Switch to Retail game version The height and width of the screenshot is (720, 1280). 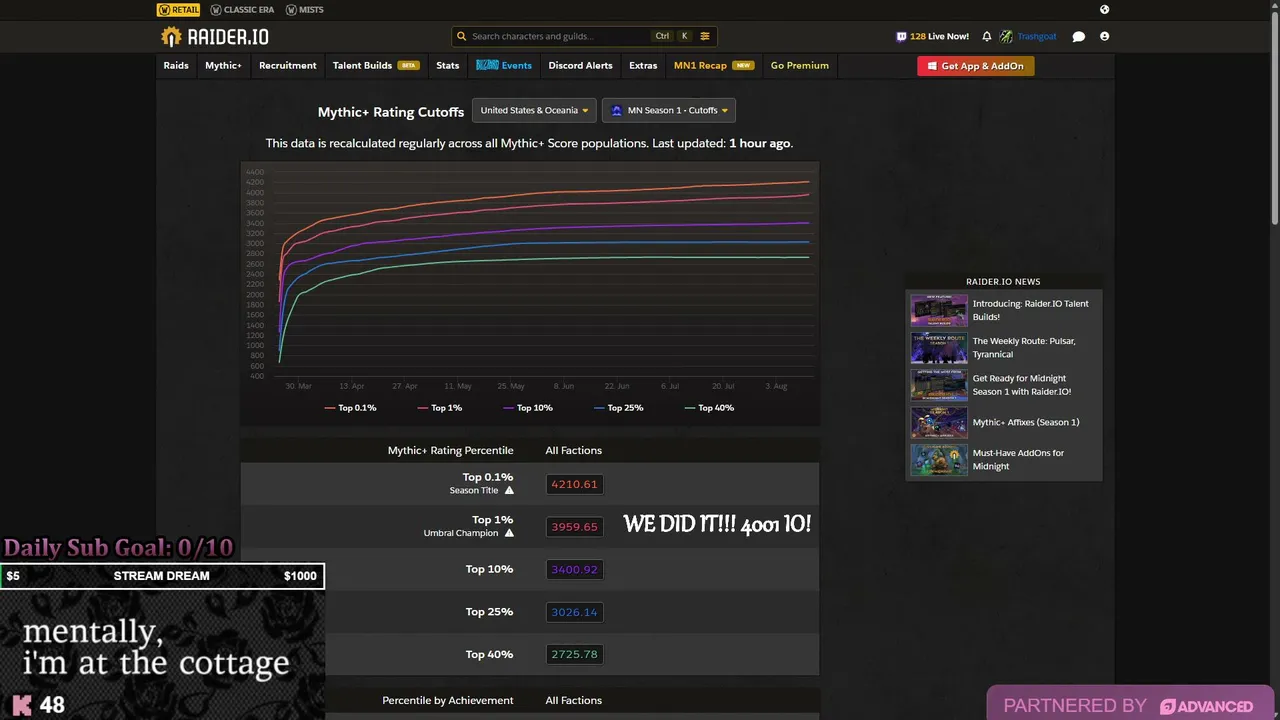(179, 9)
